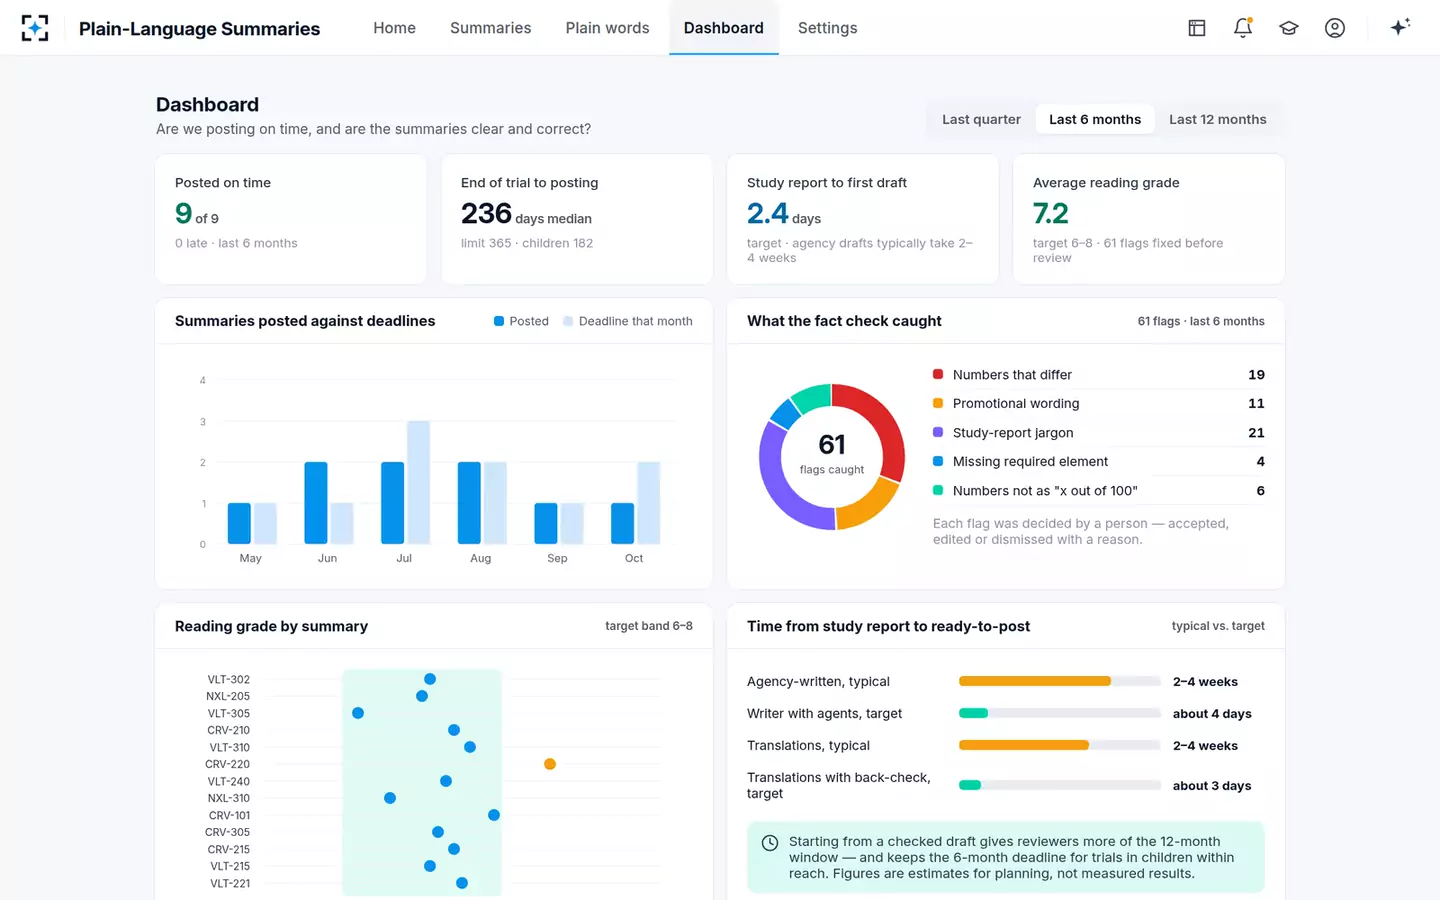Switch to the Last 12 months range
The image size is (1440, 900).
1217,119
